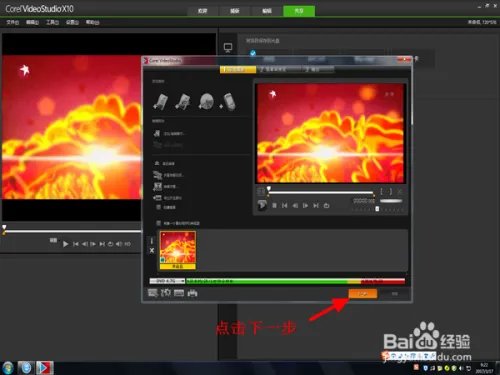Toggle the first-clip-as-intro checkbox above thumbnail strip
500x375 pixels.
point(159,223)
